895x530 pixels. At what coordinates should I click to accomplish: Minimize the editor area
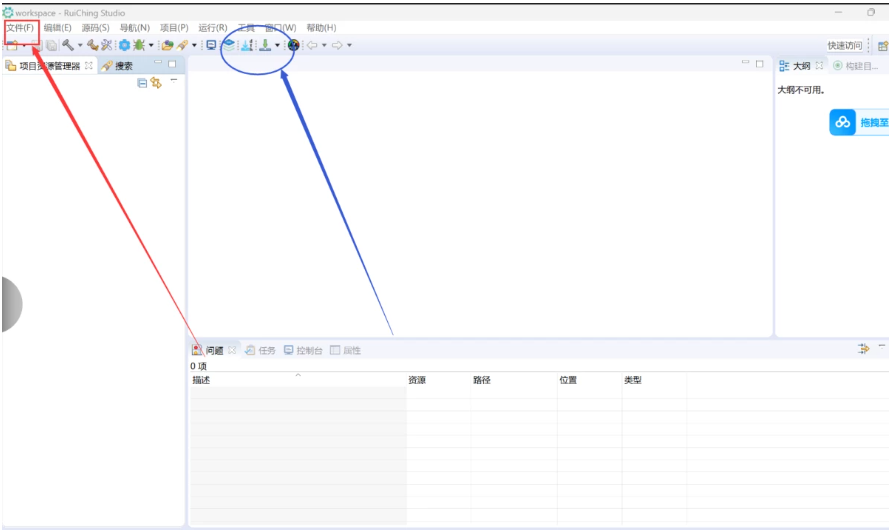(x=745, y=62)
